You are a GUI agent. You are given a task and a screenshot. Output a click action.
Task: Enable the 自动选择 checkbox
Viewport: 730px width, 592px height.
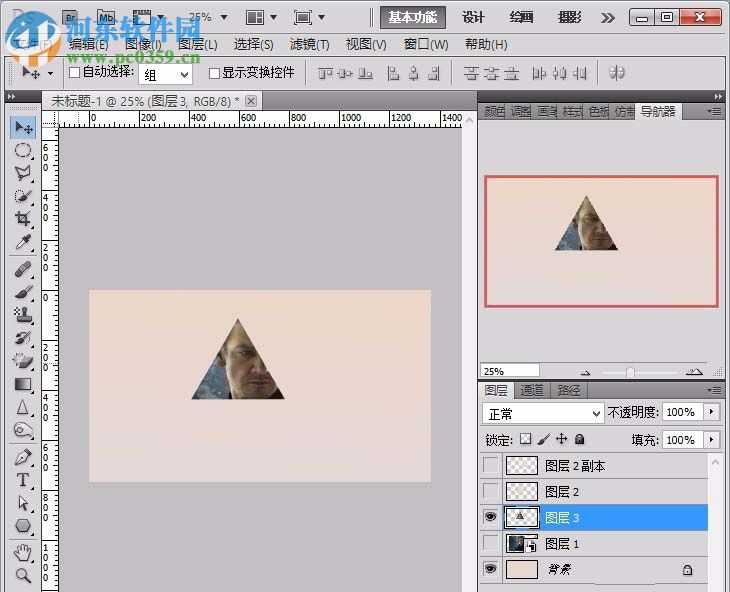click(x=74, y=73)
